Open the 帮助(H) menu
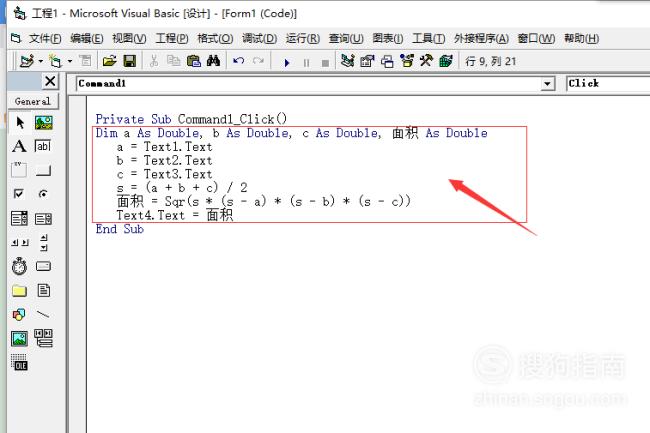This screenshot has height=433, width=650. click(x=582, y=39)
